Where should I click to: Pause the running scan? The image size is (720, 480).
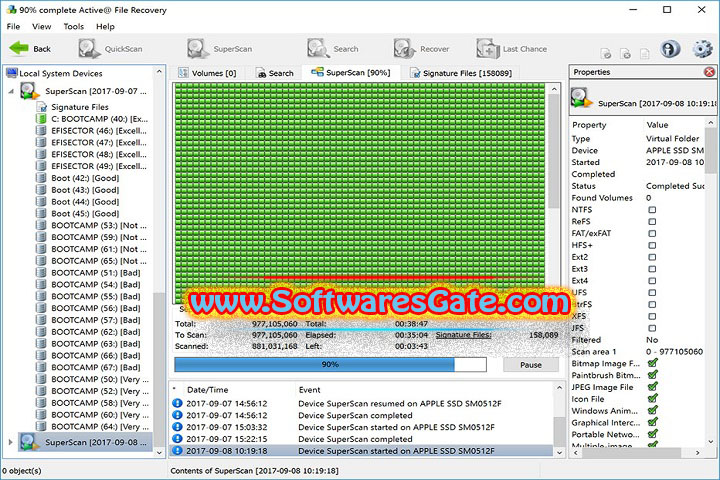coord(531,365)
